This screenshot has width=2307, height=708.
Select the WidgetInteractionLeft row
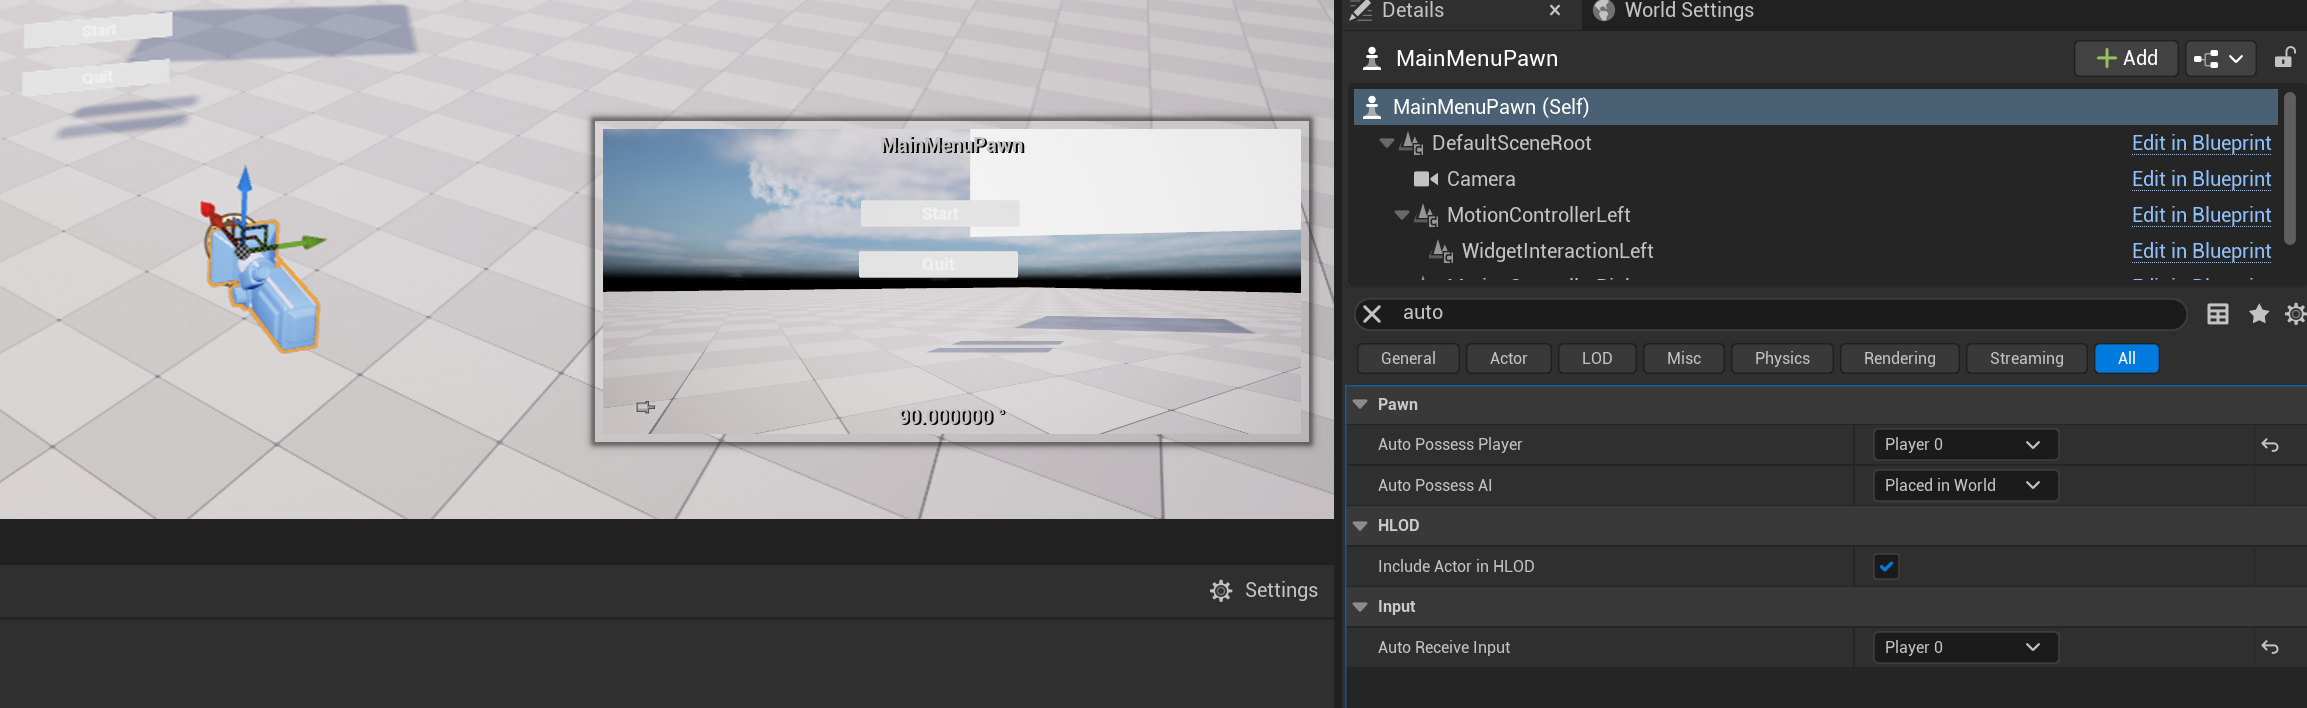[1815, 251]
